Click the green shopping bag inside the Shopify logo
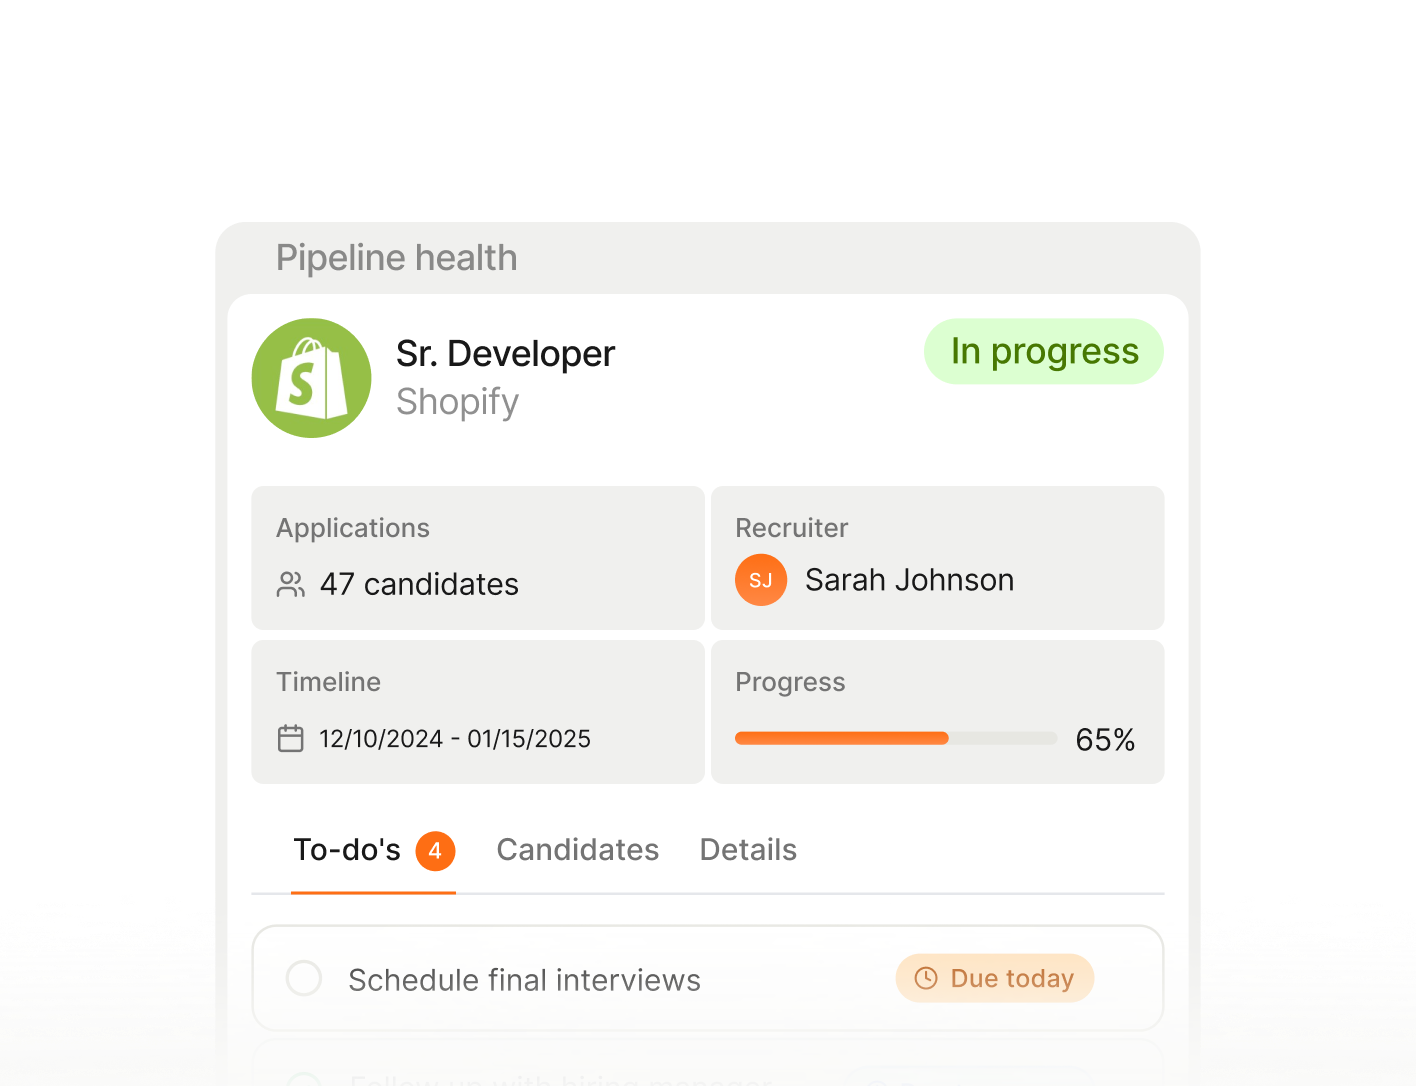The image size is (1416, 1086). [311, 378]
